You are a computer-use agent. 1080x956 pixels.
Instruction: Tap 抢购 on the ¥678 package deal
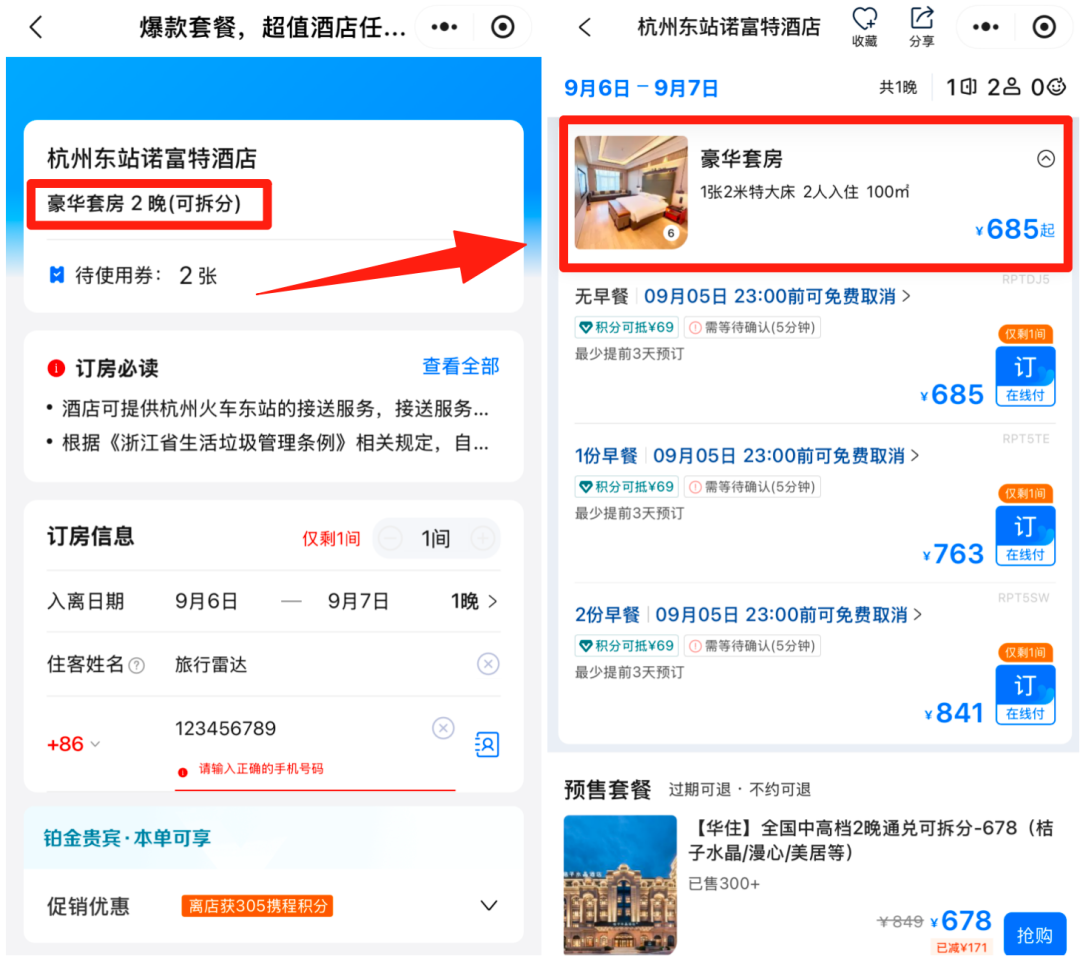click(1034, 932)
